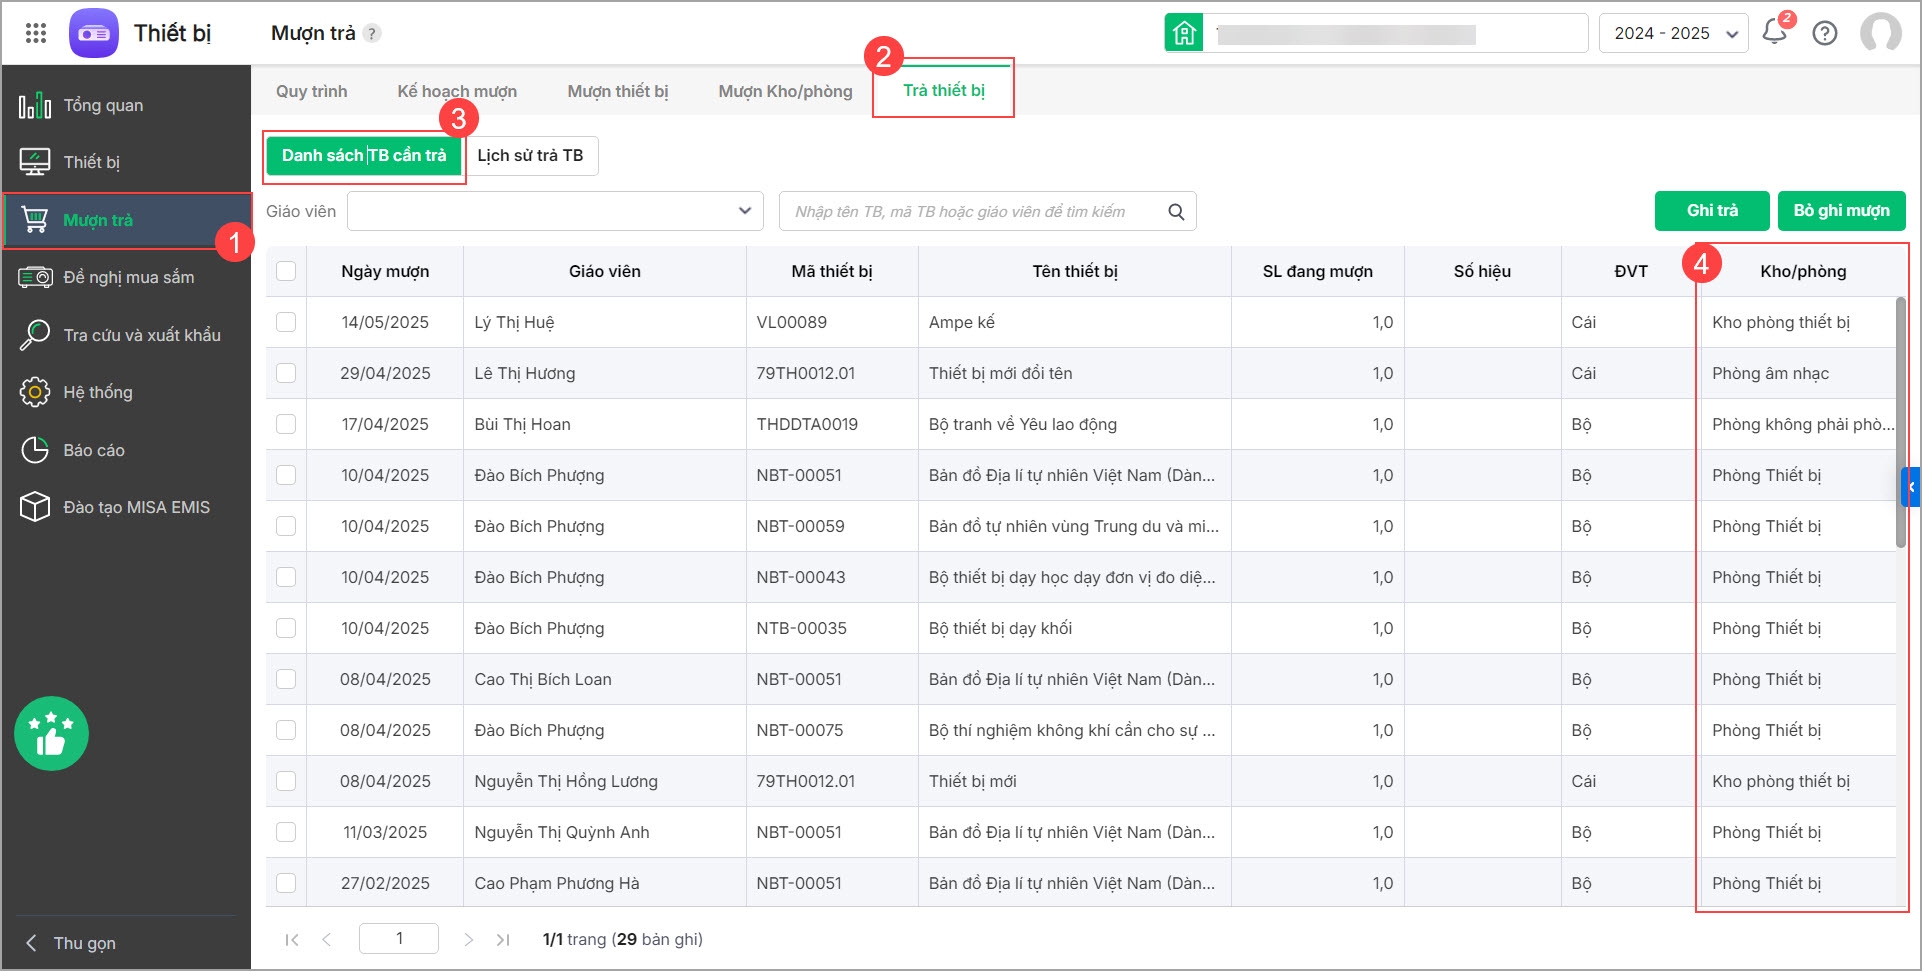Viewport: 1922px width, 971px height.
Task: Select the Danh sách TB cần trả sub-tab
Action: 364,156
